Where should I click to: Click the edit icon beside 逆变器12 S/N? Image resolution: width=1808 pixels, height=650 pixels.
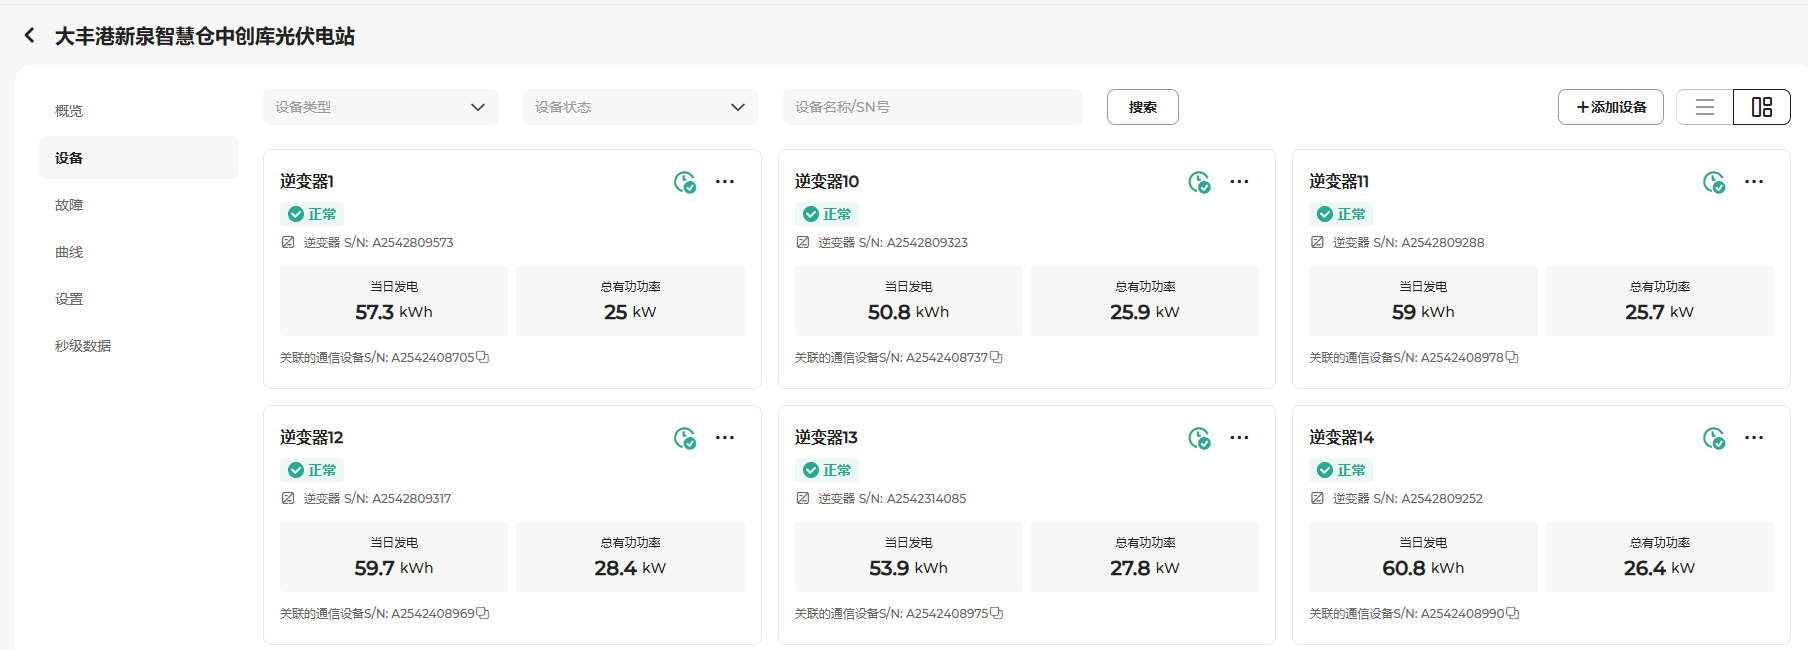pyautogui.click(x=288, y=498)
